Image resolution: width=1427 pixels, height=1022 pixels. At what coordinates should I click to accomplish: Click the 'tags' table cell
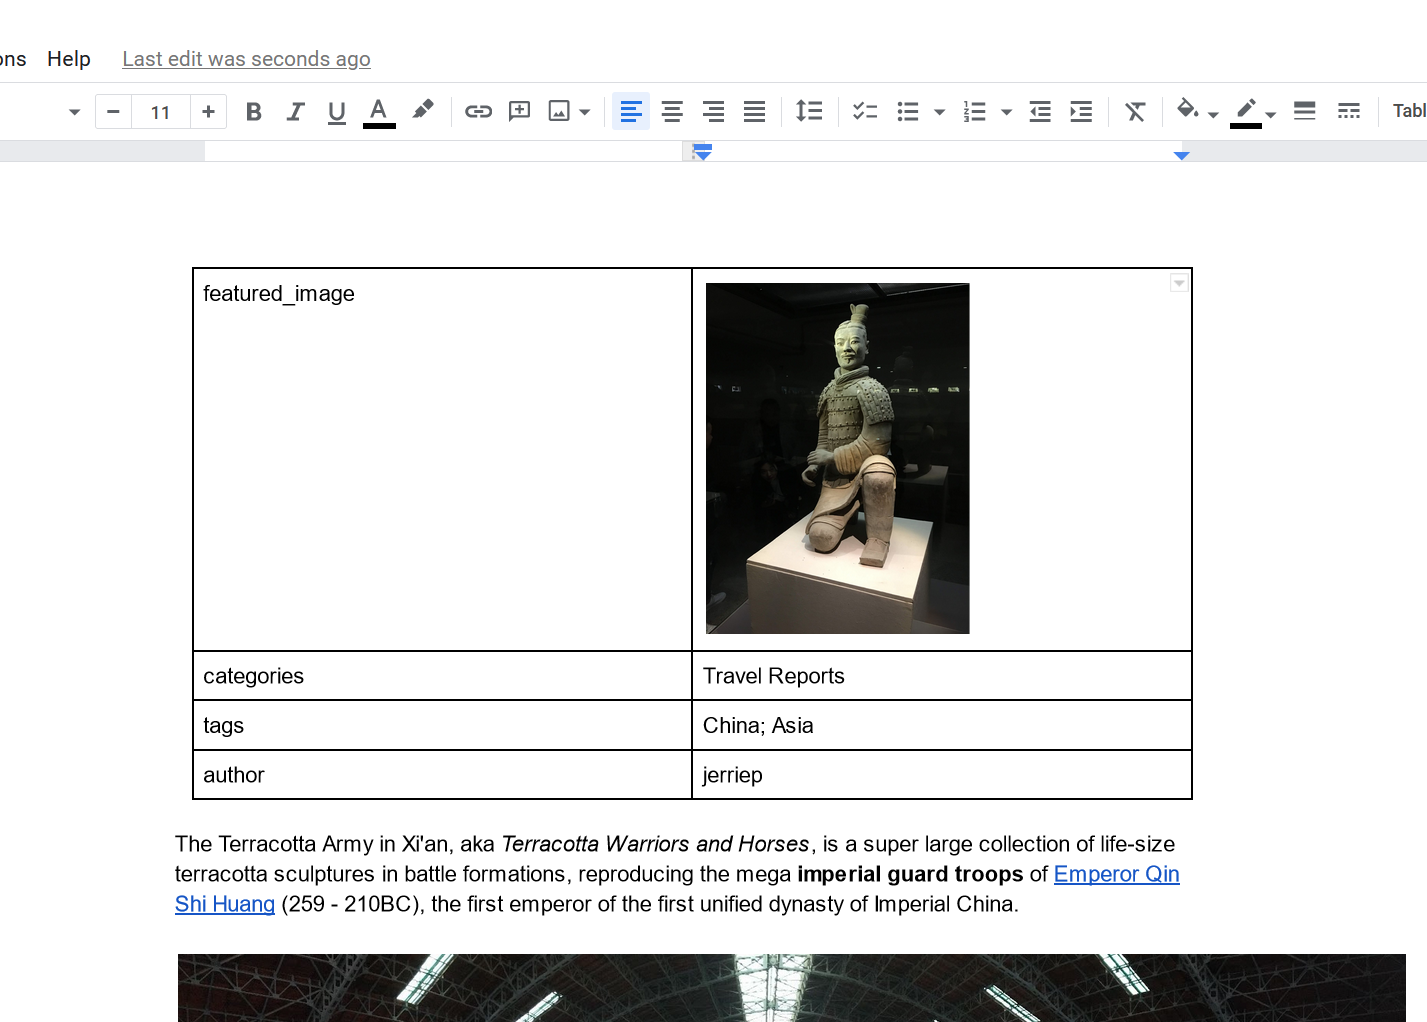point(442,725)
